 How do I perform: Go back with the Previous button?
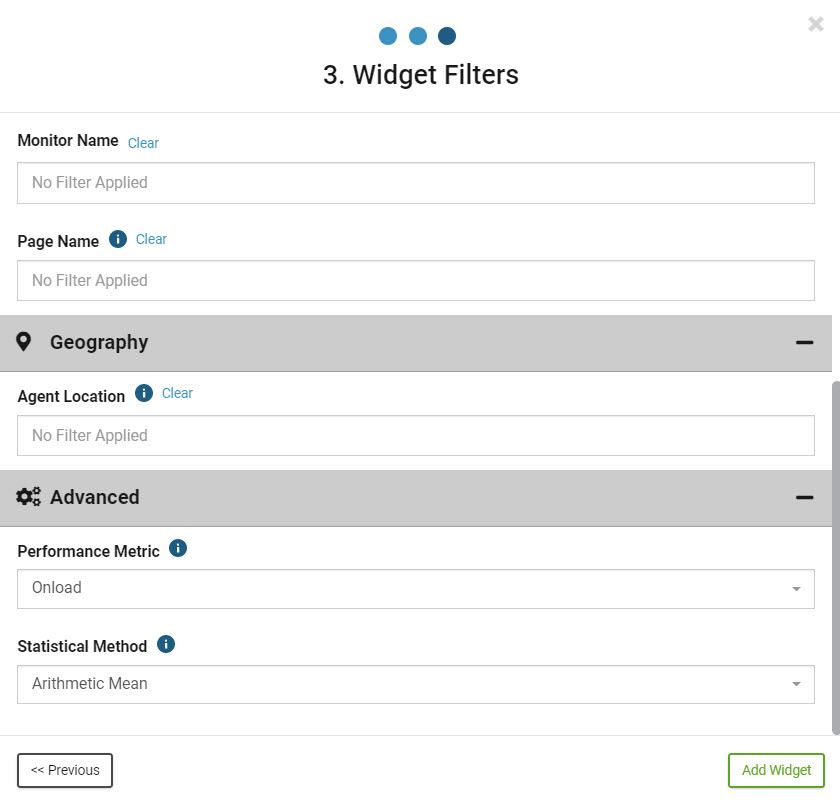(x=65, y=770)
